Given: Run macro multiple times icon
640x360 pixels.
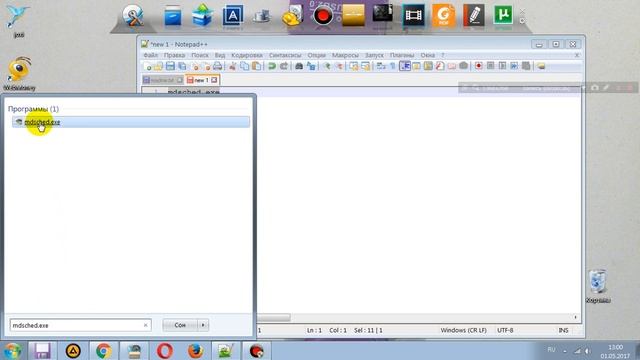Looking at the screenshot, I should point(514,66).
